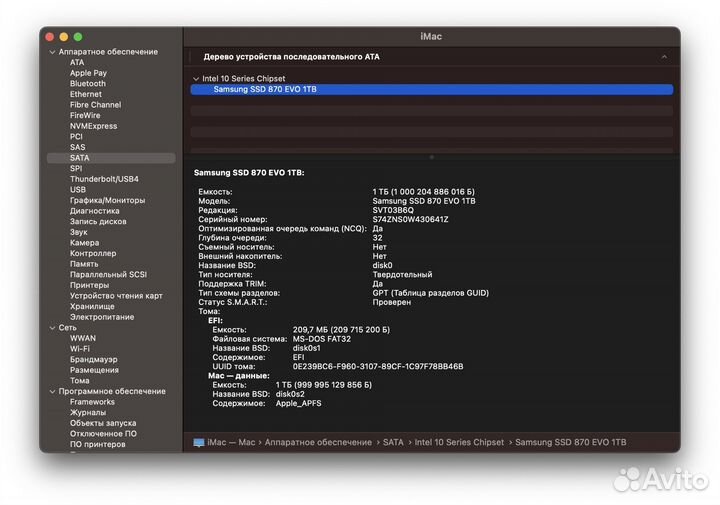The image size is (720, 505).
Task: Open the FireWire section
Action: [x=85, y=115]
